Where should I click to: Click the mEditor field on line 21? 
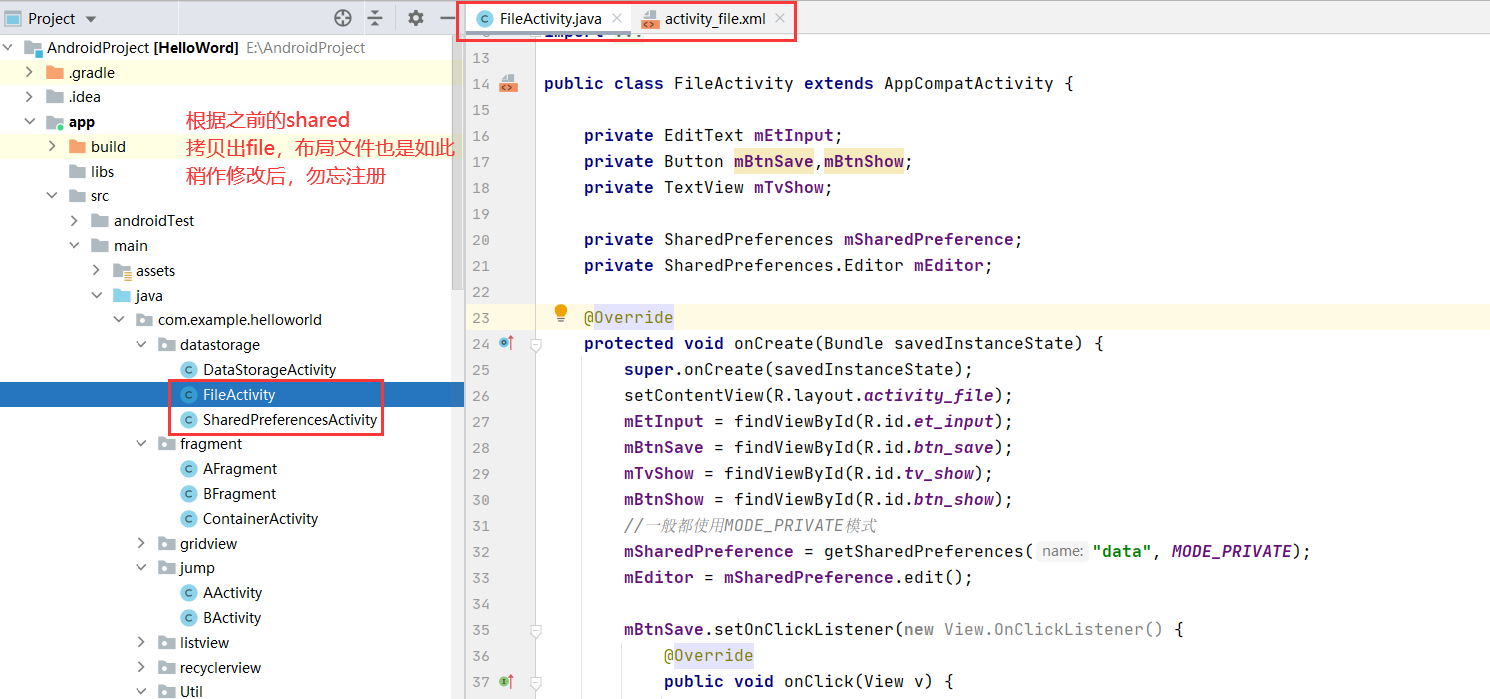tap(948, 266)
